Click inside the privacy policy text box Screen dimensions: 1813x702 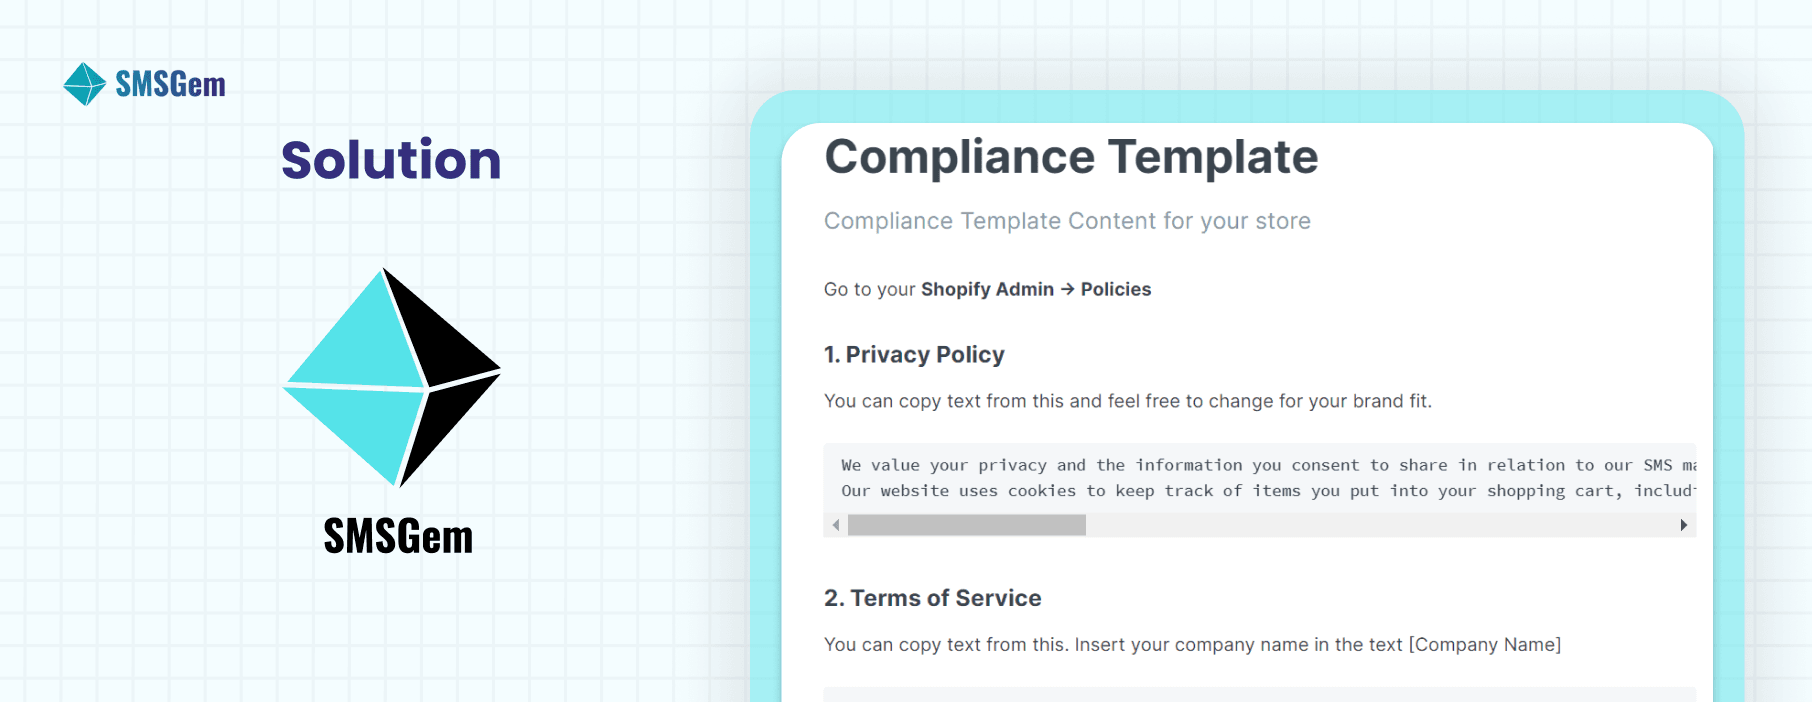(1200, 478)
